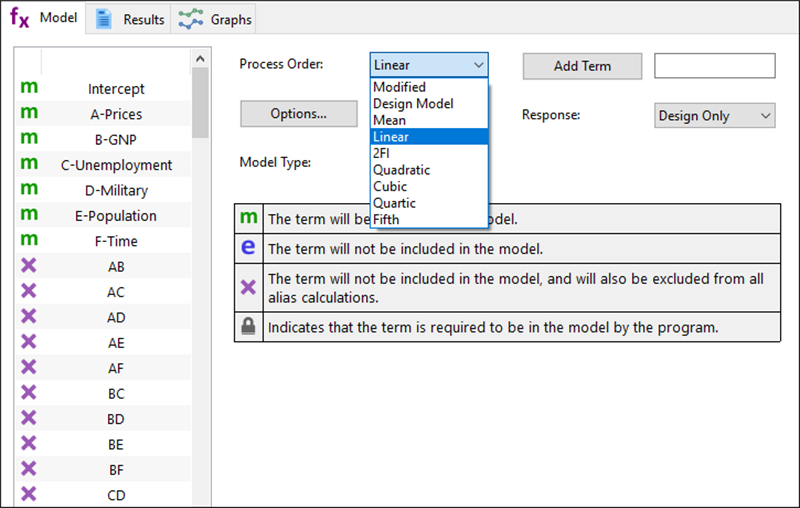Click the term list scrollbar up arrow
This screenshot has height=508, width=800.
[x=200, y=60]
